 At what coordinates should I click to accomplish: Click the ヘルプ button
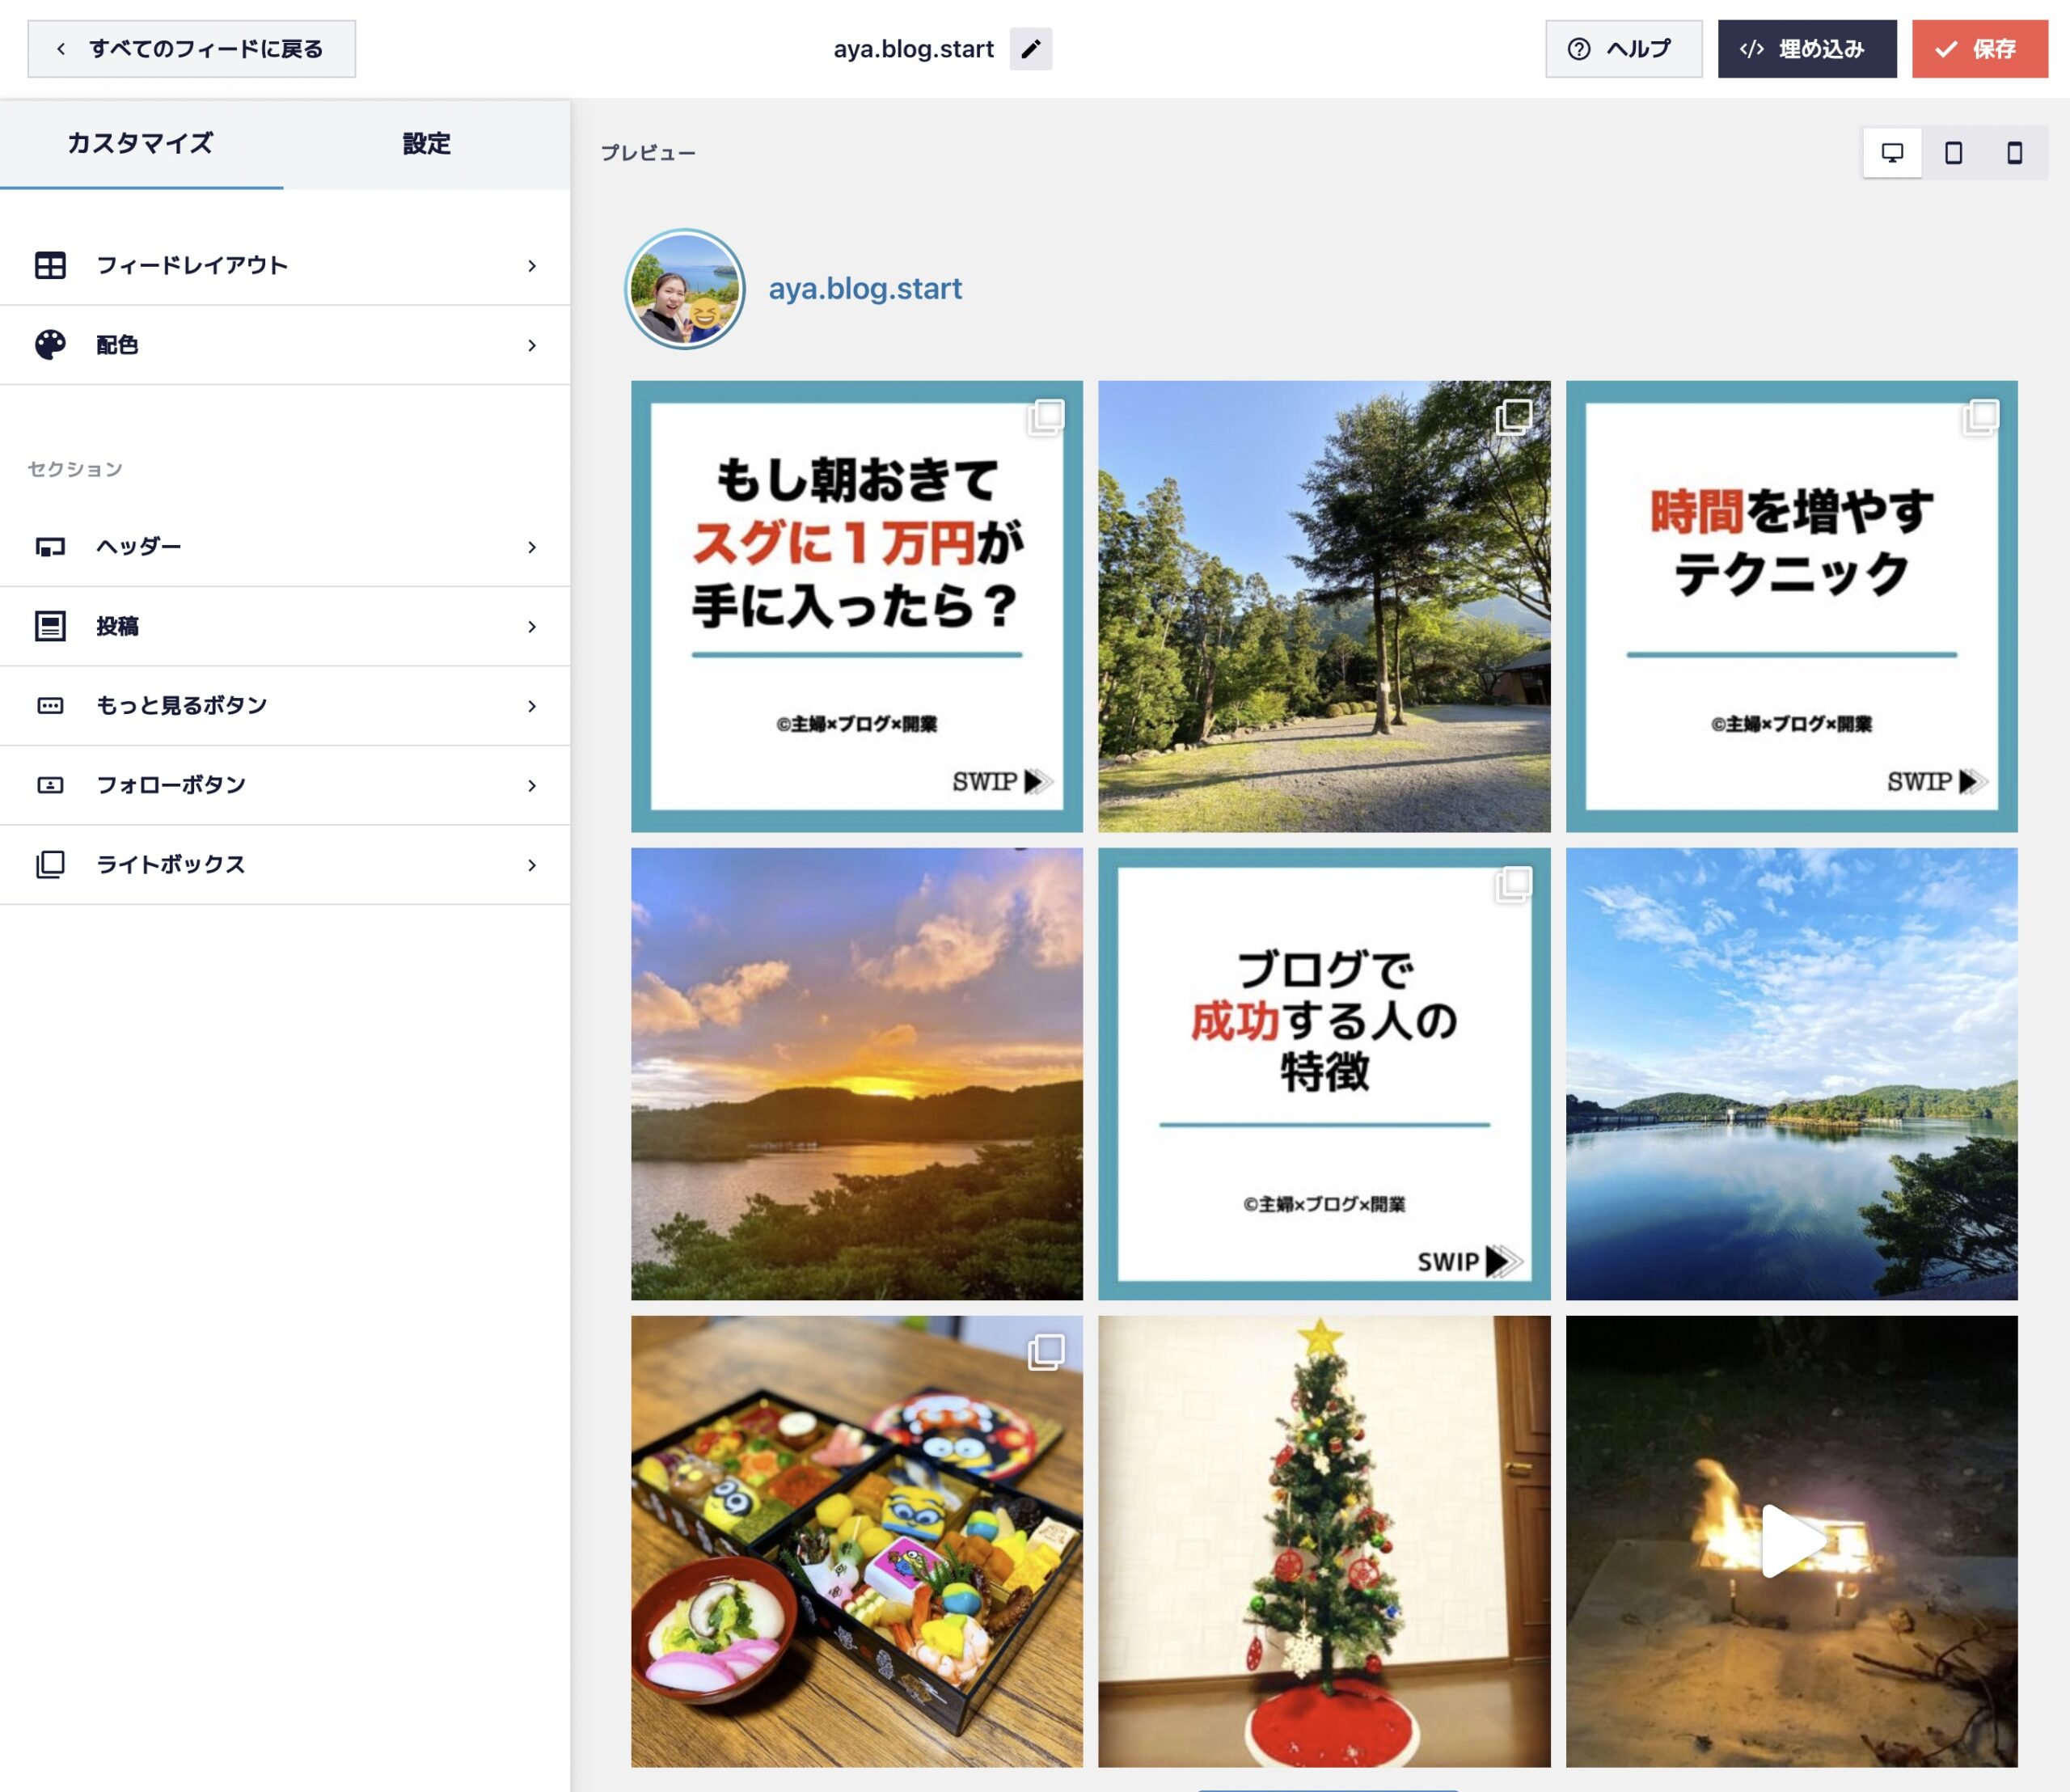1623,48
